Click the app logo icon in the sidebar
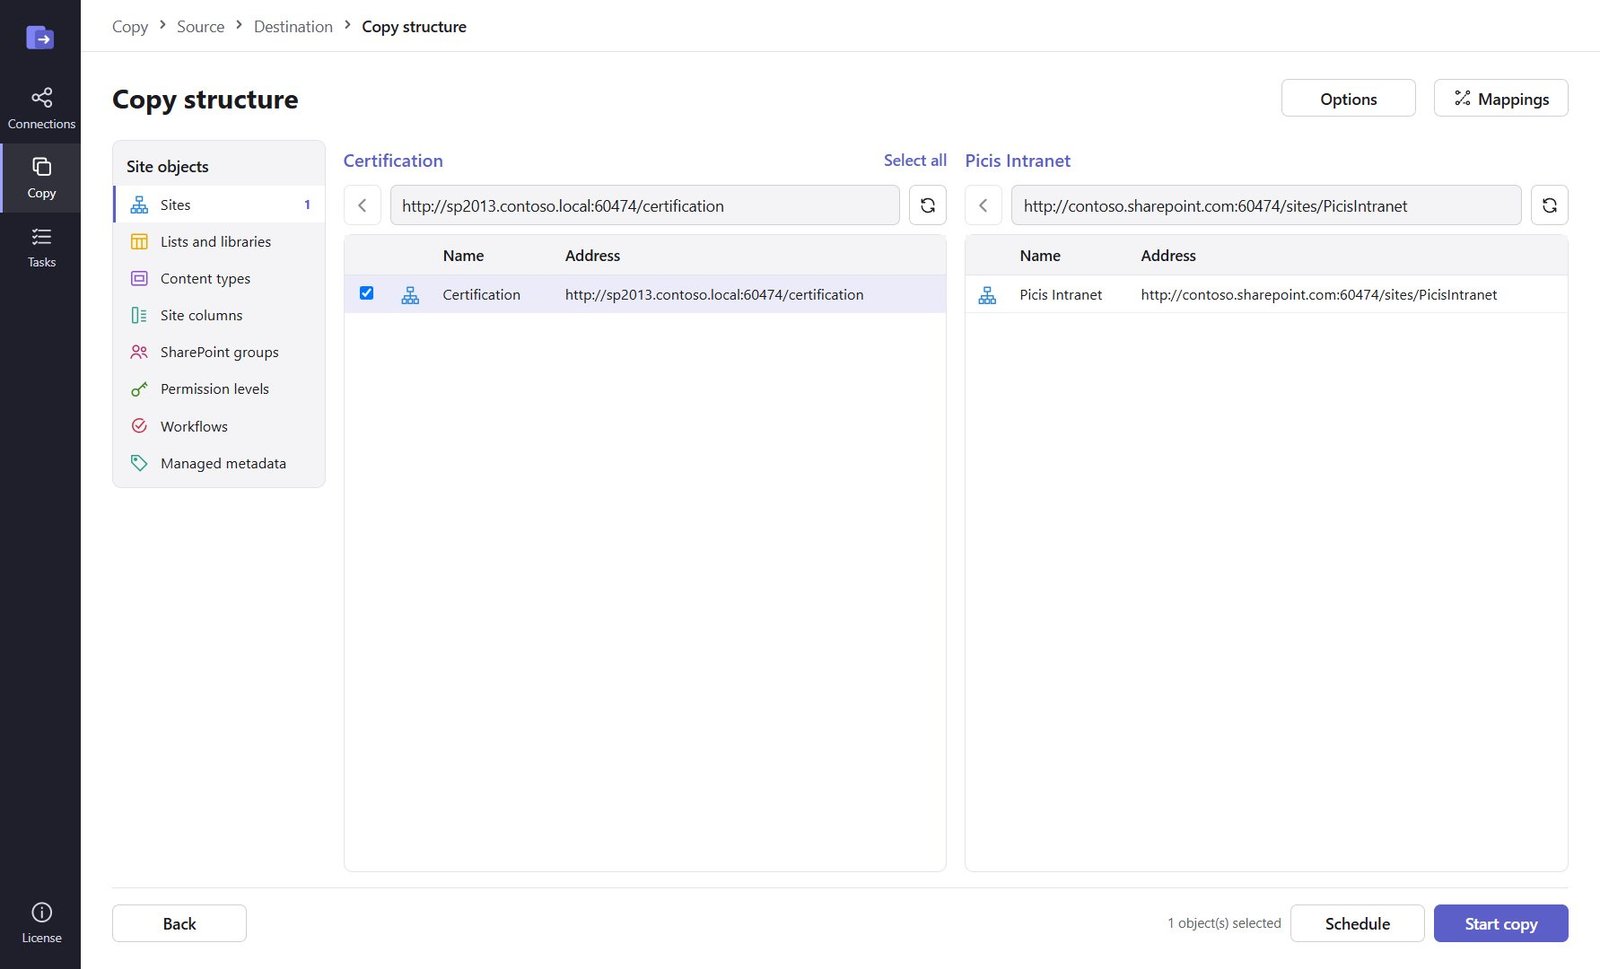1600x969 pixels. [40, 38]
